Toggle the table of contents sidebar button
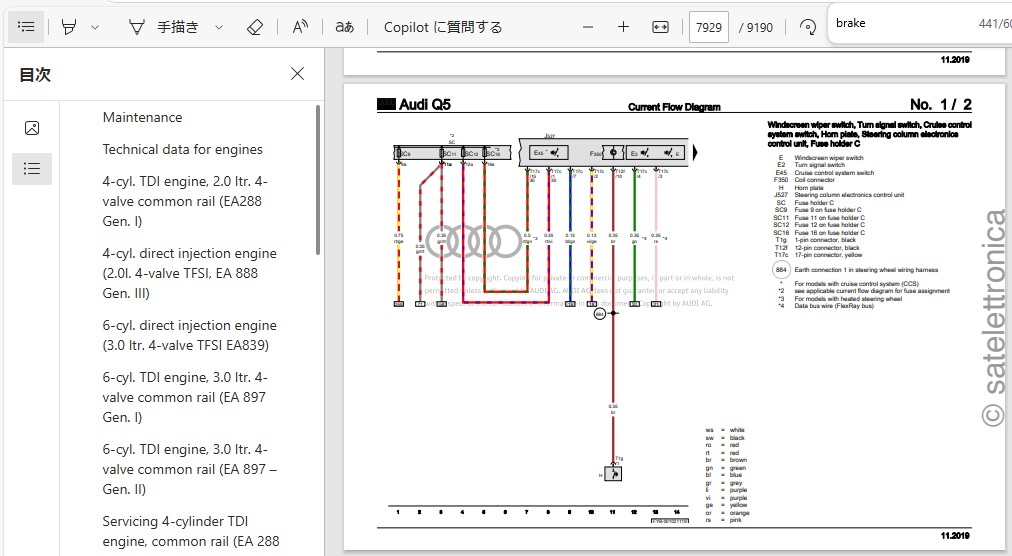1012x556 pixels. coord(26,27)
